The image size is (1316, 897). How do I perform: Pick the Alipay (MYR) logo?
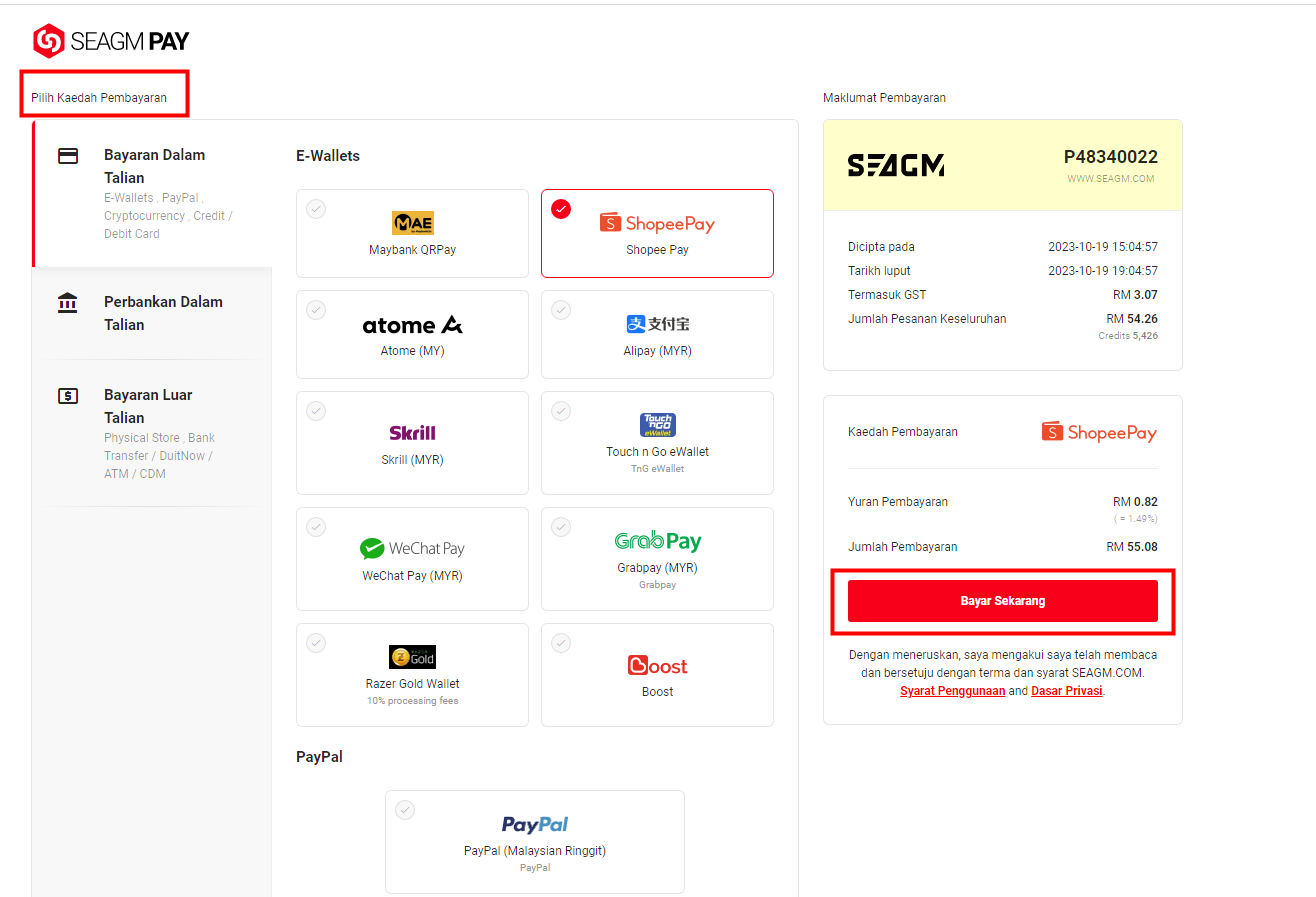click(x=657, y=324)
